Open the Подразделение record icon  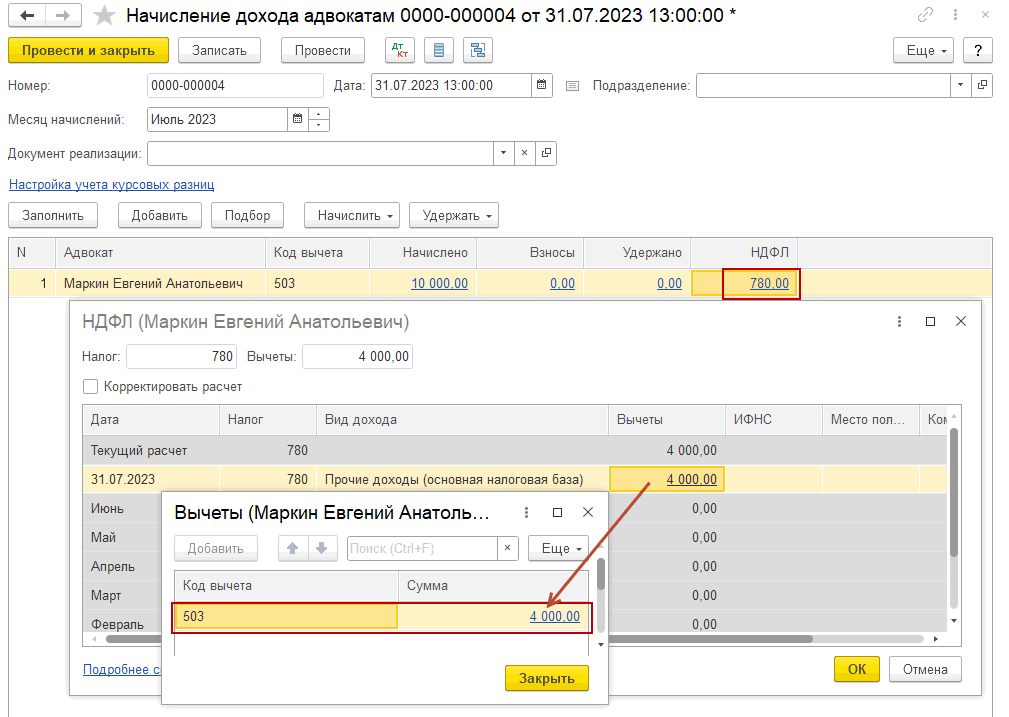(982, 86)
